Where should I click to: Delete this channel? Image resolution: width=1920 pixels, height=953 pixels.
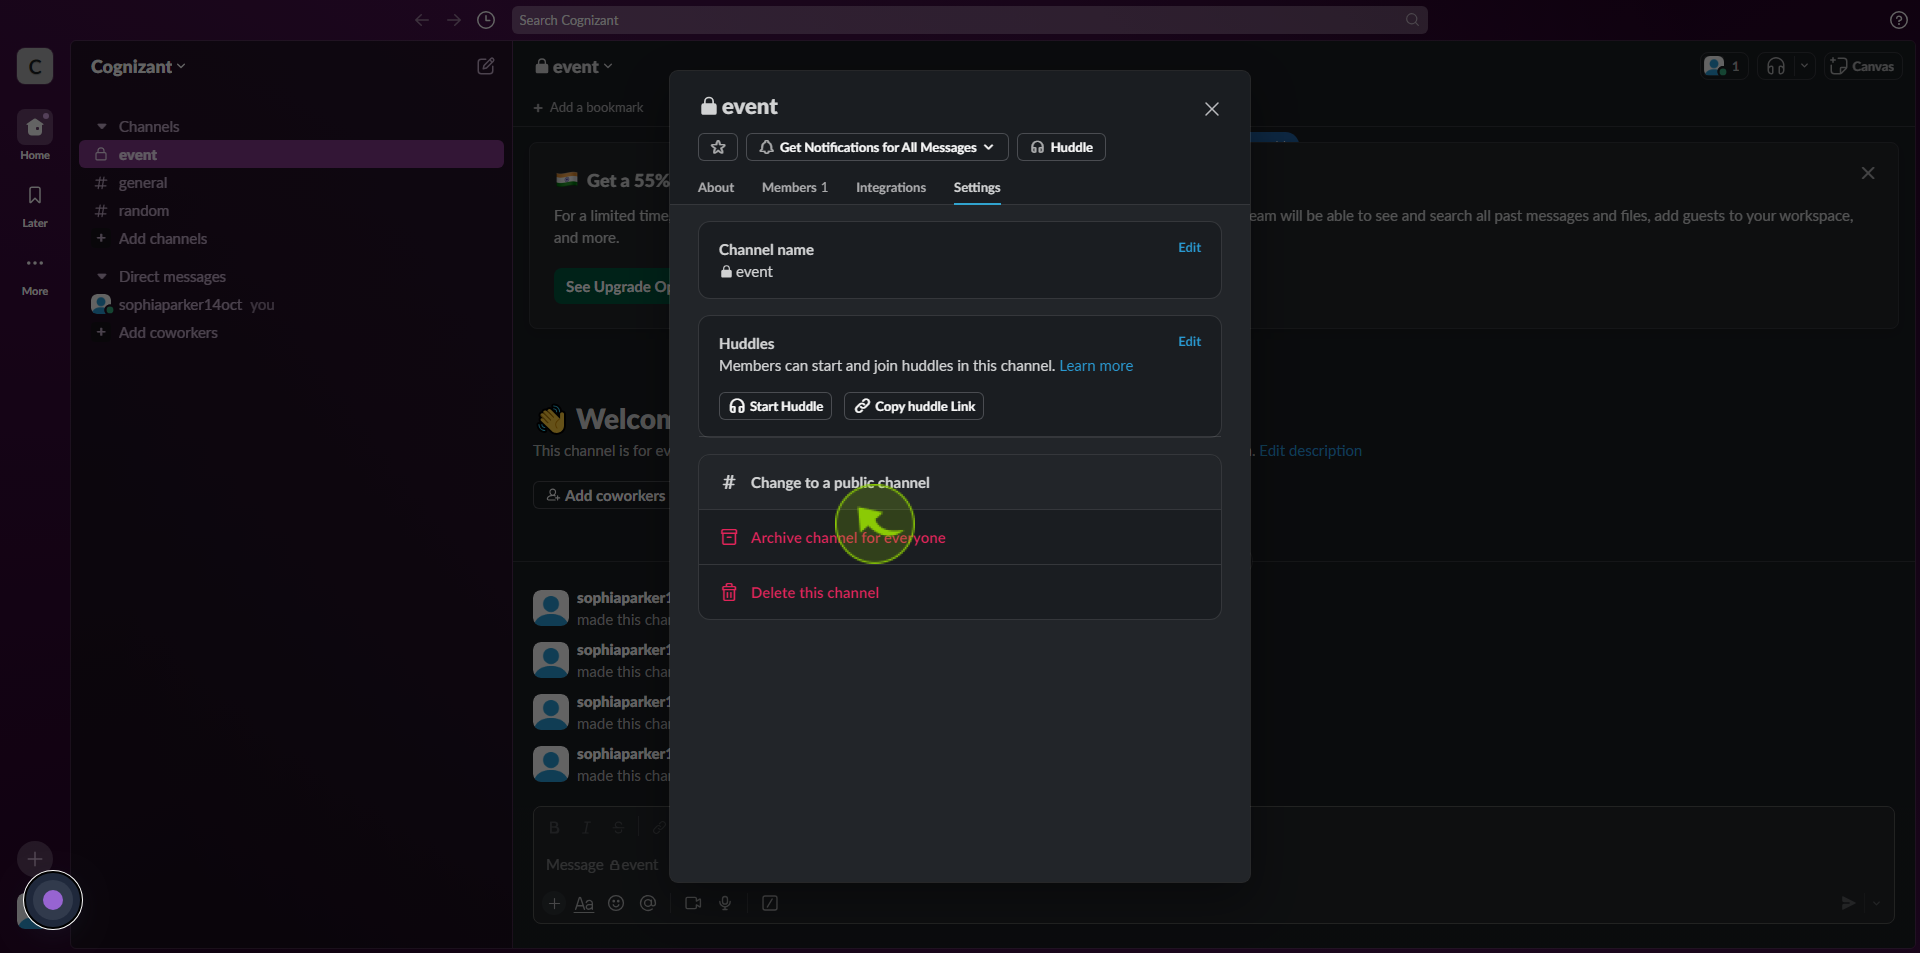(959, 593)
